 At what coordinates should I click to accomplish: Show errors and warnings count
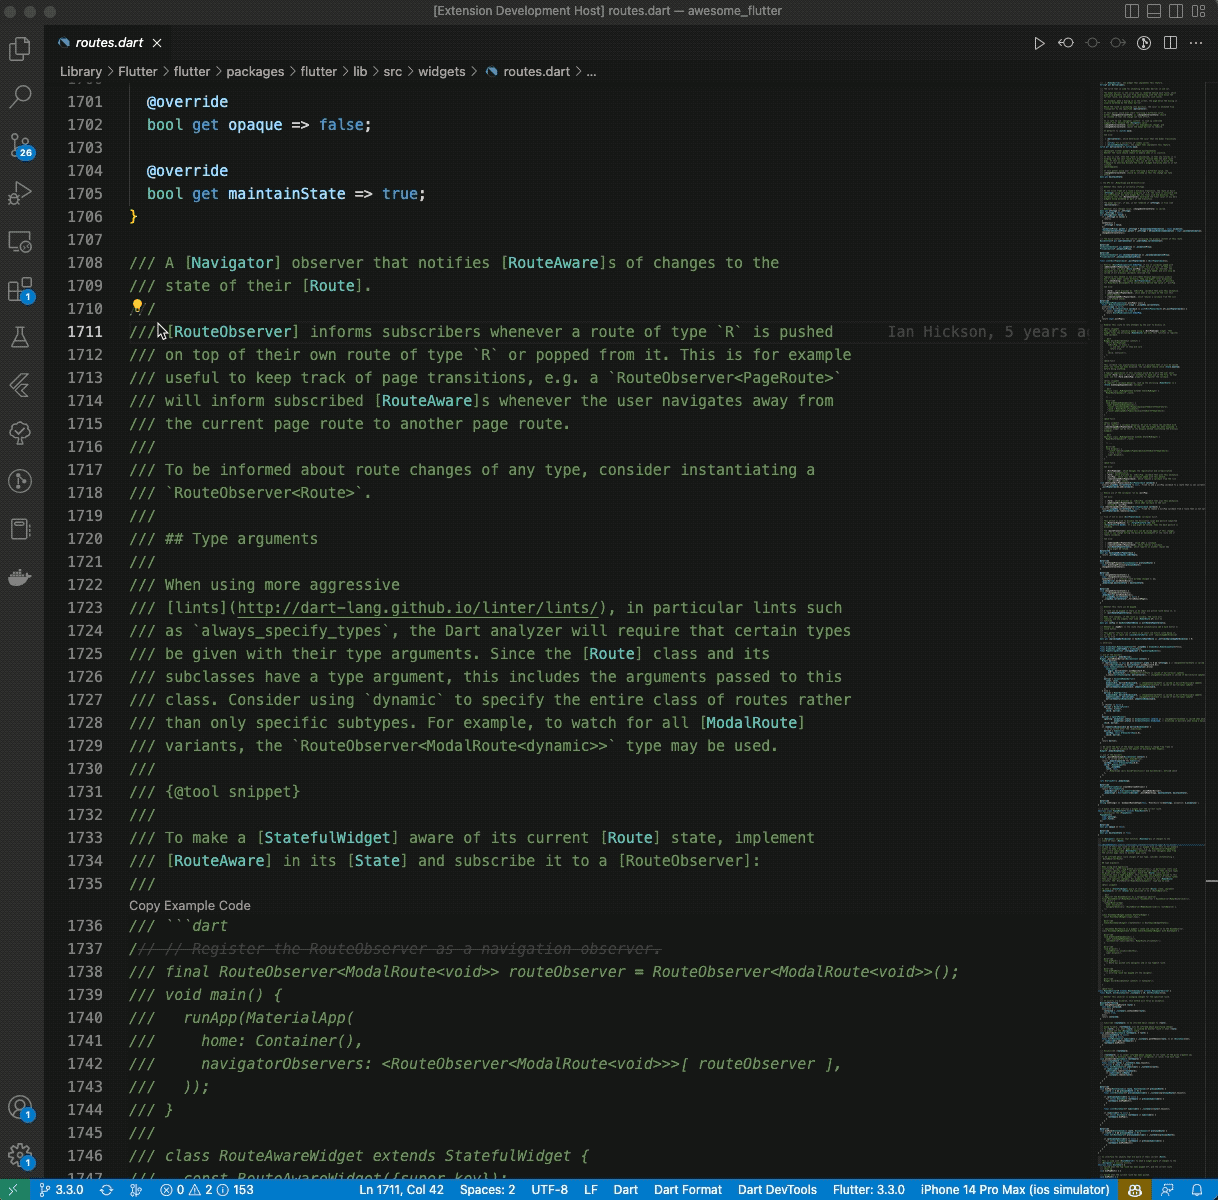tap(207, 1190)
